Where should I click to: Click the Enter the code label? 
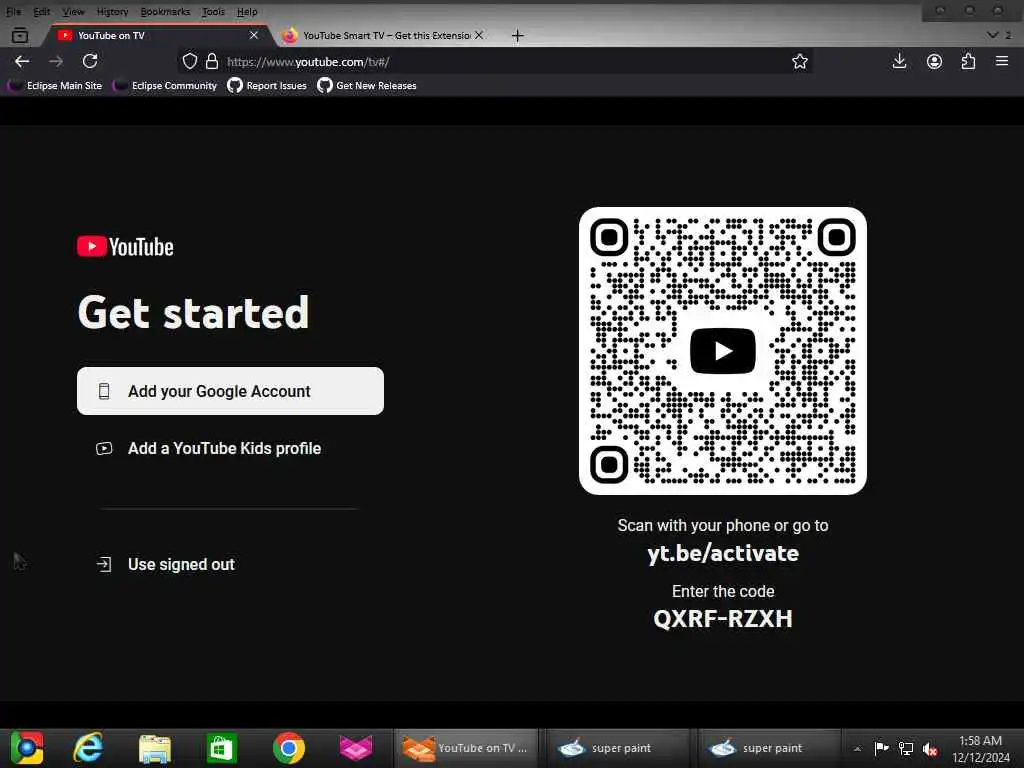point(723,592)
